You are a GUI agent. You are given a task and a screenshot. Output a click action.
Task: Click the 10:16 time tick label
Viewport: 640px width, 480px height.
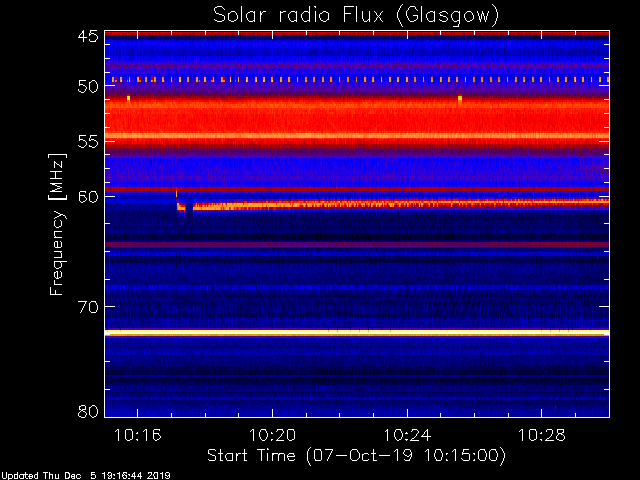point(138,436)
